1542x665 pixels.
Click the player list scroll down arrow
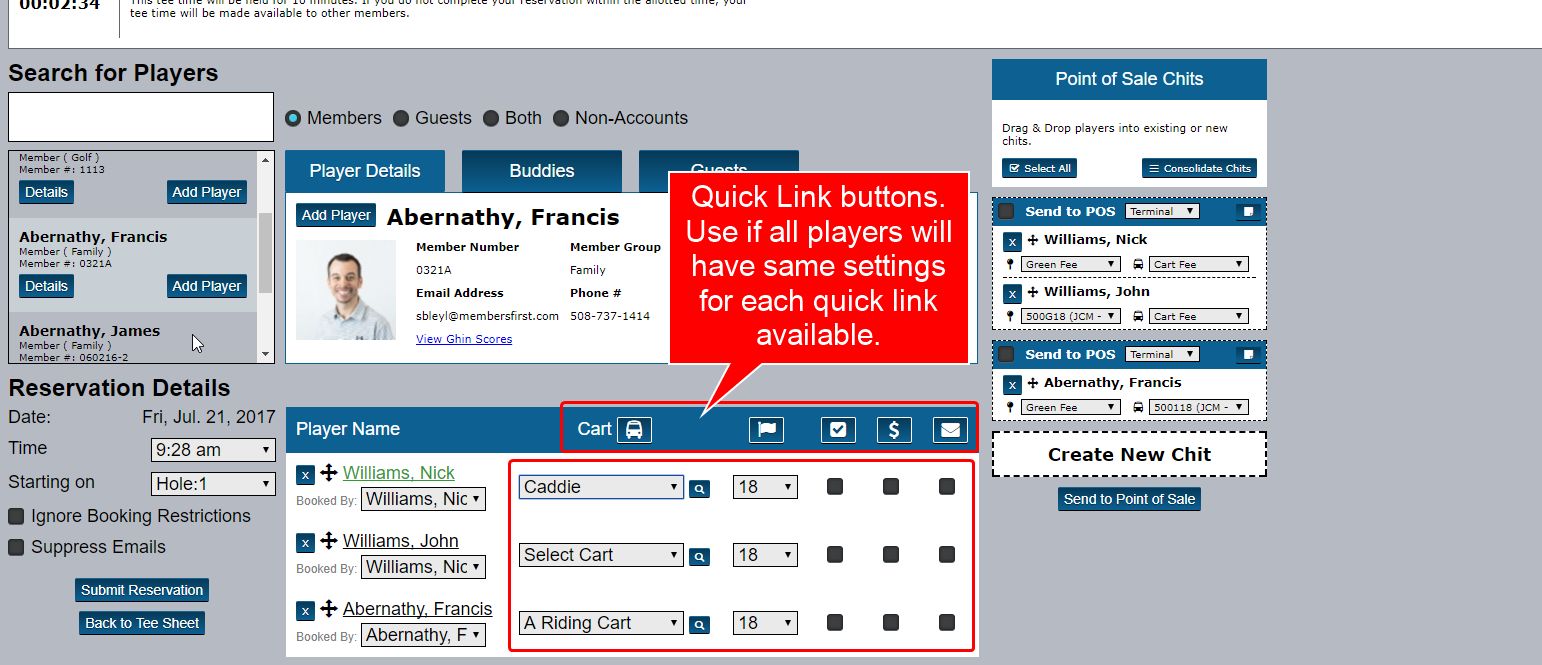tap(265, 354)
